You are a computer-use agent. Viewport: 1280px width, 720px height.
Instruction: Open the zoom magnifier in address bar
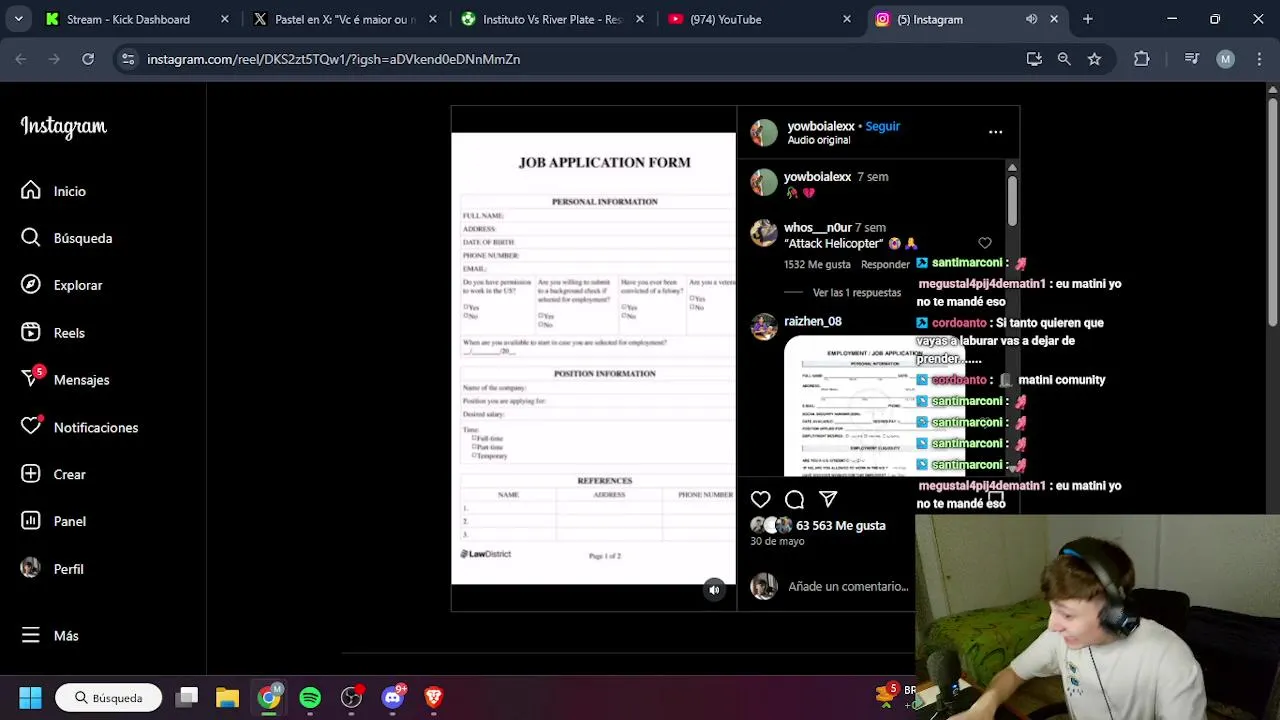pos(1064,59)
